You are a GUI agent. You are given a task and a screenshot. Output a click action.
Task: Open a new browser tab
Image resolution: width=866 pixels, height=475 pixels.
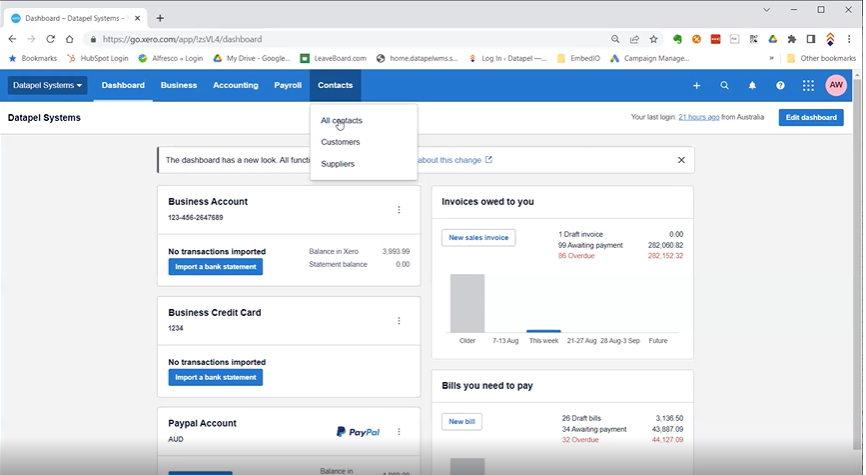point(160,18)
